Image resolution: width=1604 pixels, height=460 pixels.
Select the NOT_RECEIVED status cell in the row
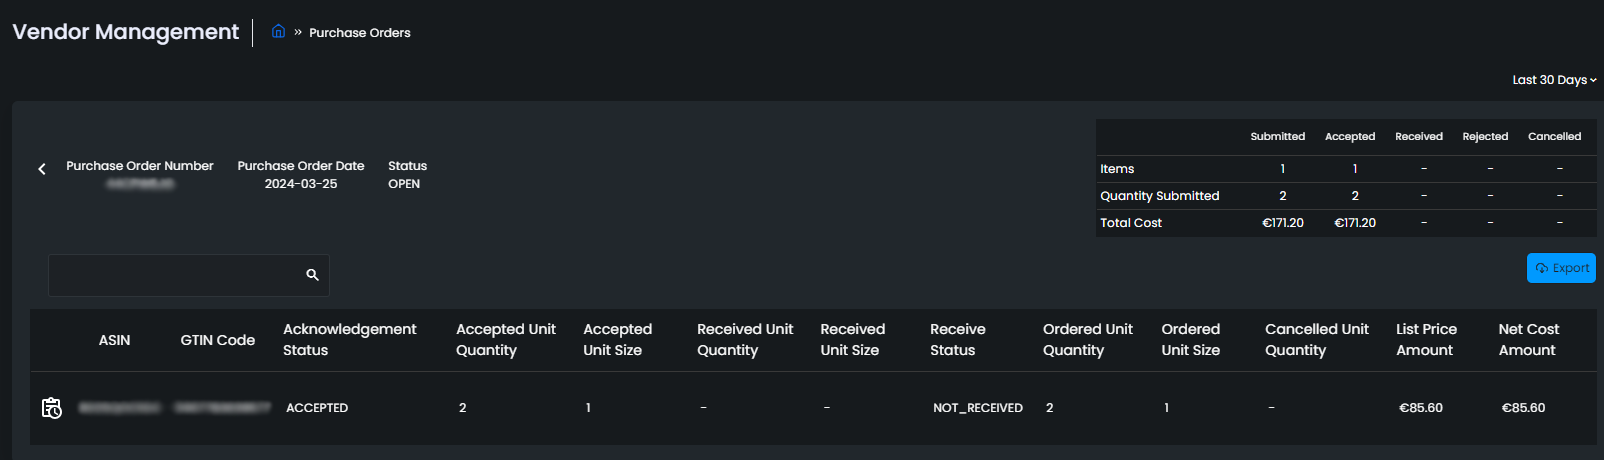977,408
